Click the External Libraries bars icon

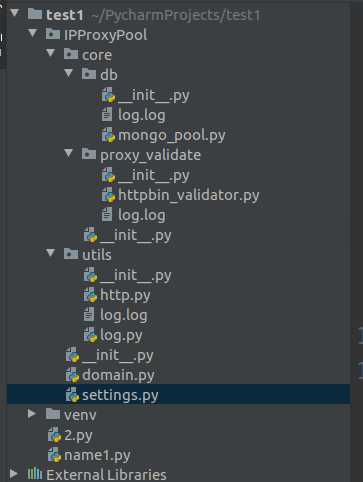click(x=35, y=474)
